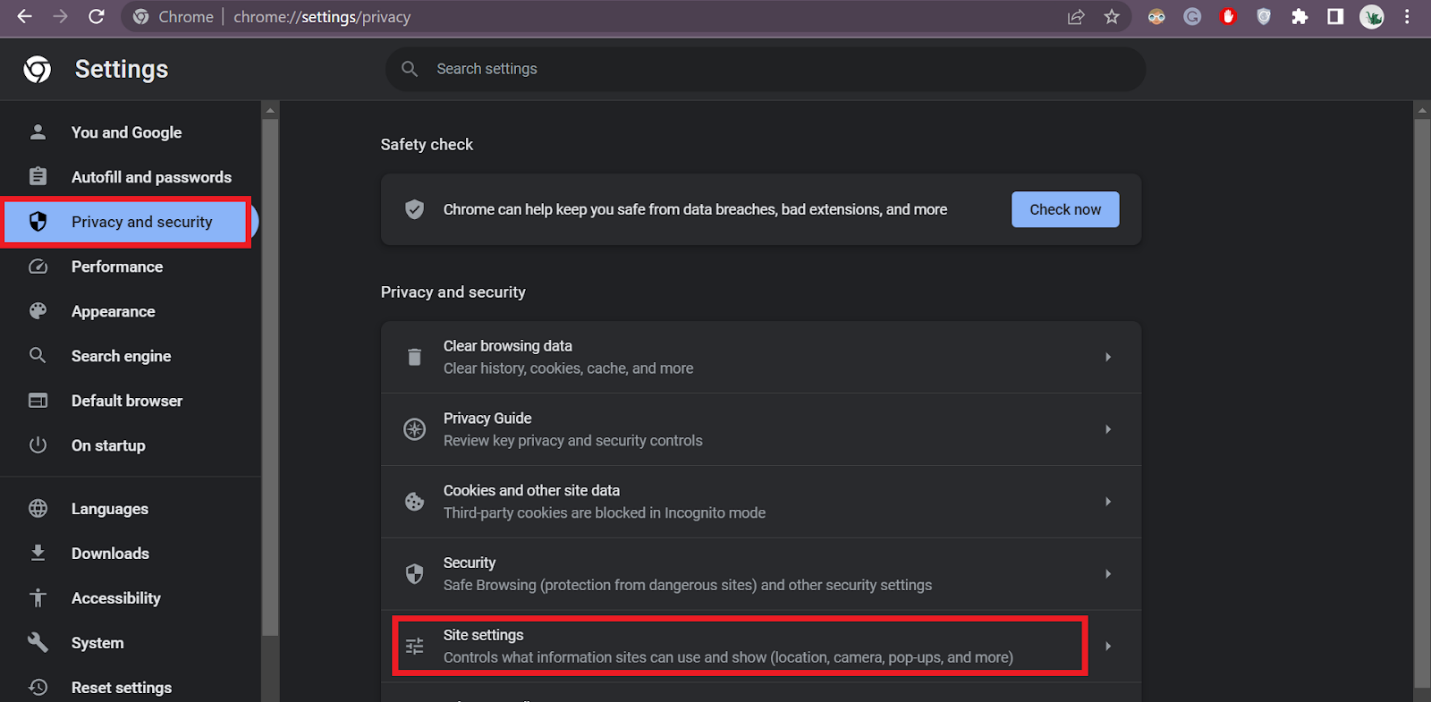Click the main page vertical scrollbar
Viewport: 1431px width, 702px height.
tap(1422, 400)
